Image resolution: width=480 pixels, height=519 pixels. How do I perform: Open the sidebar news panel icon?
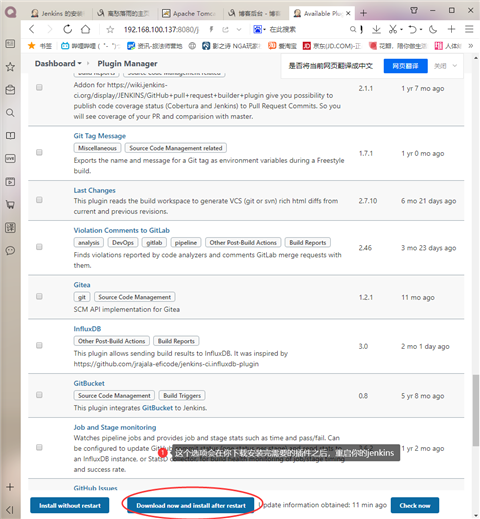coord(10,43)
